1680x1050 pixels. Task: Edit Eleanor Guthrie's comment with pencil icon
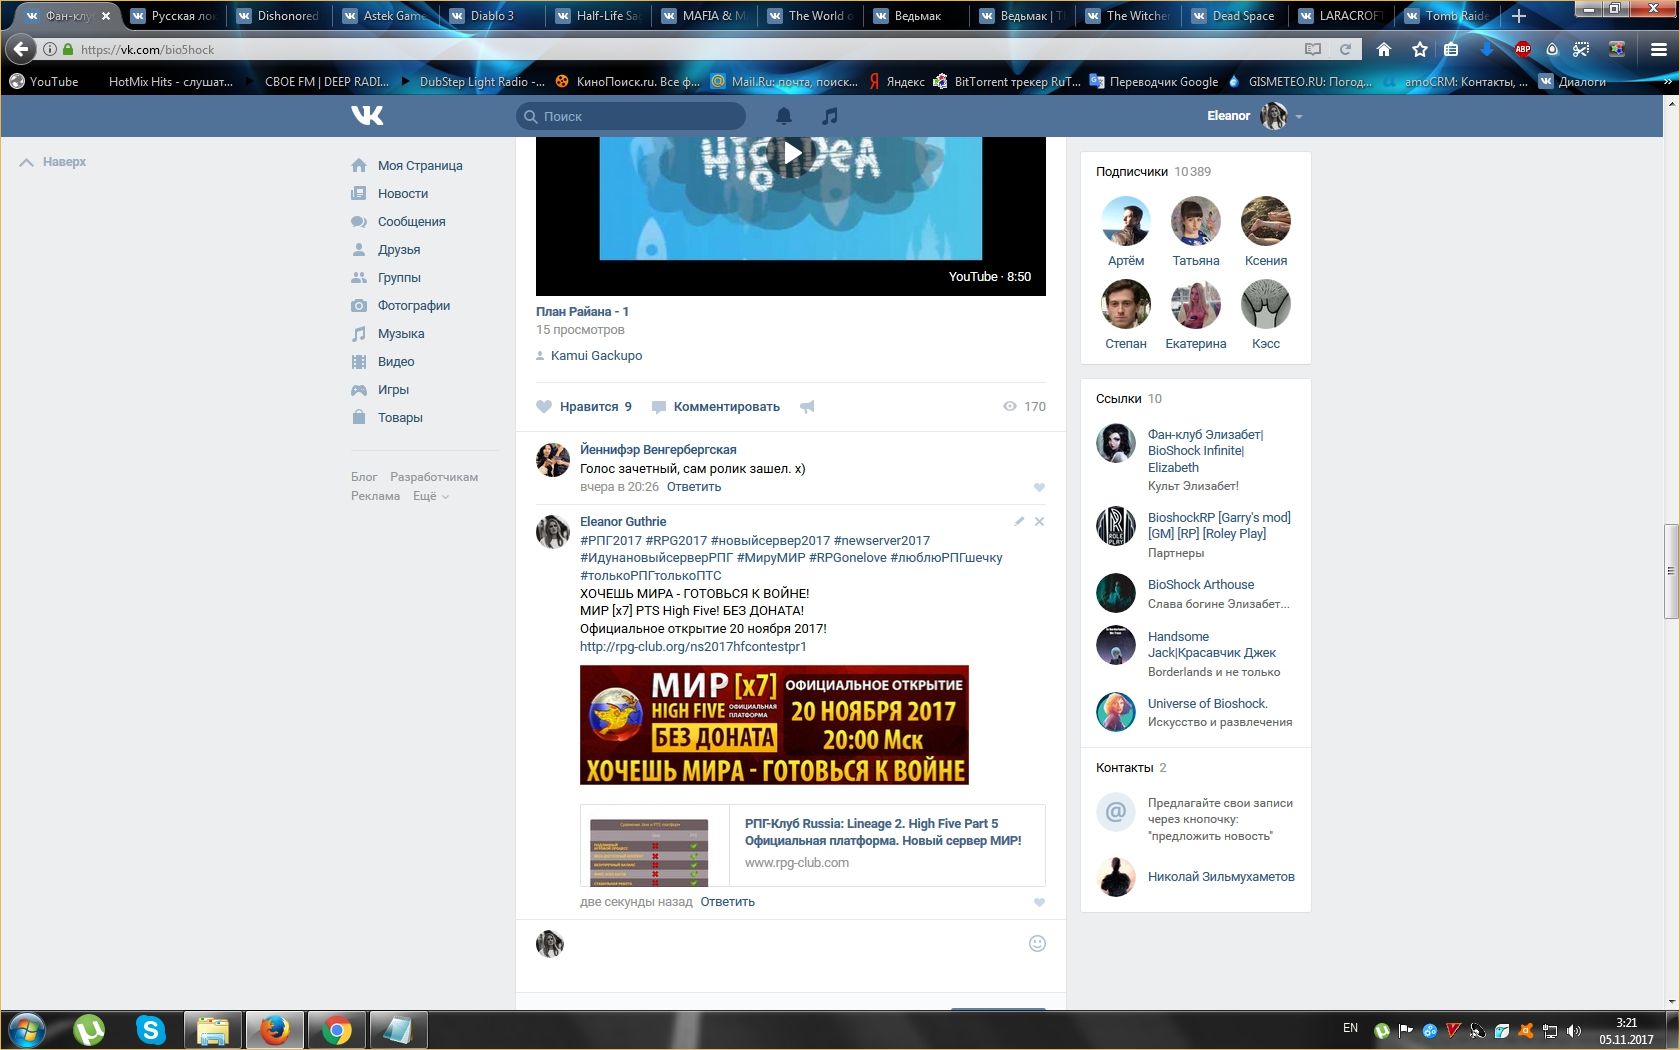1019,521
